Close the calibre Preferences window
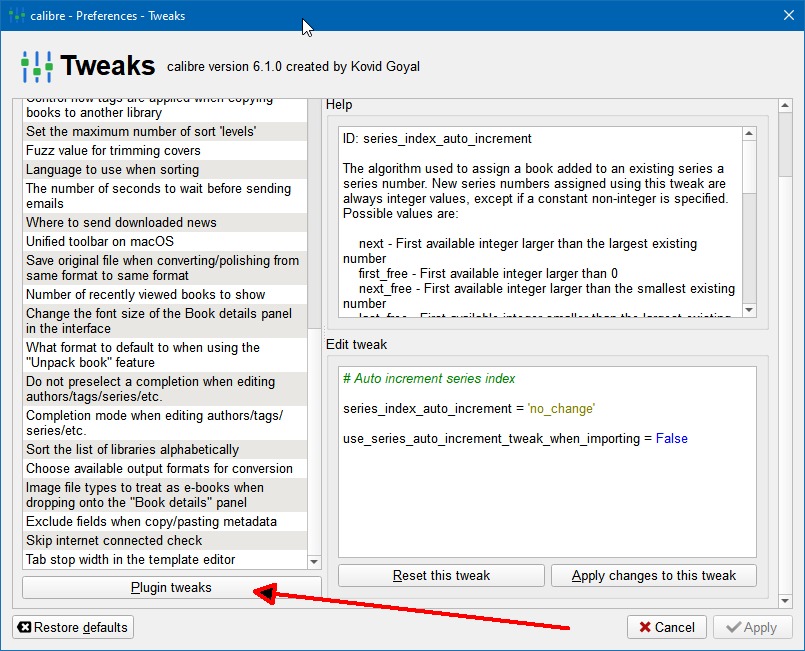The width and height of the screenshot is (805, 651). [789, 15]
